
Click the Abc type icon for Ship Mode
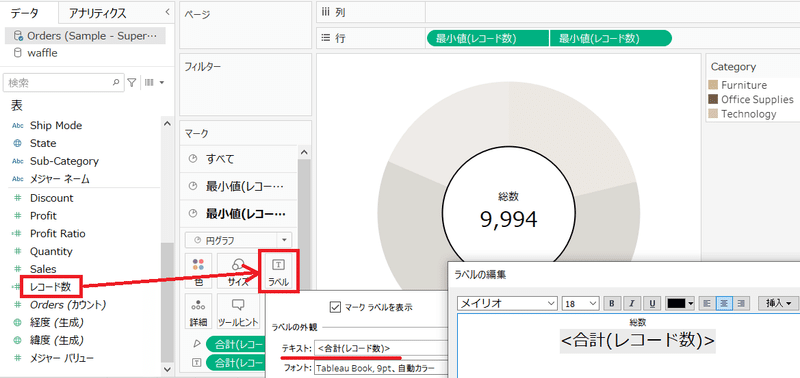coord(17,125)
